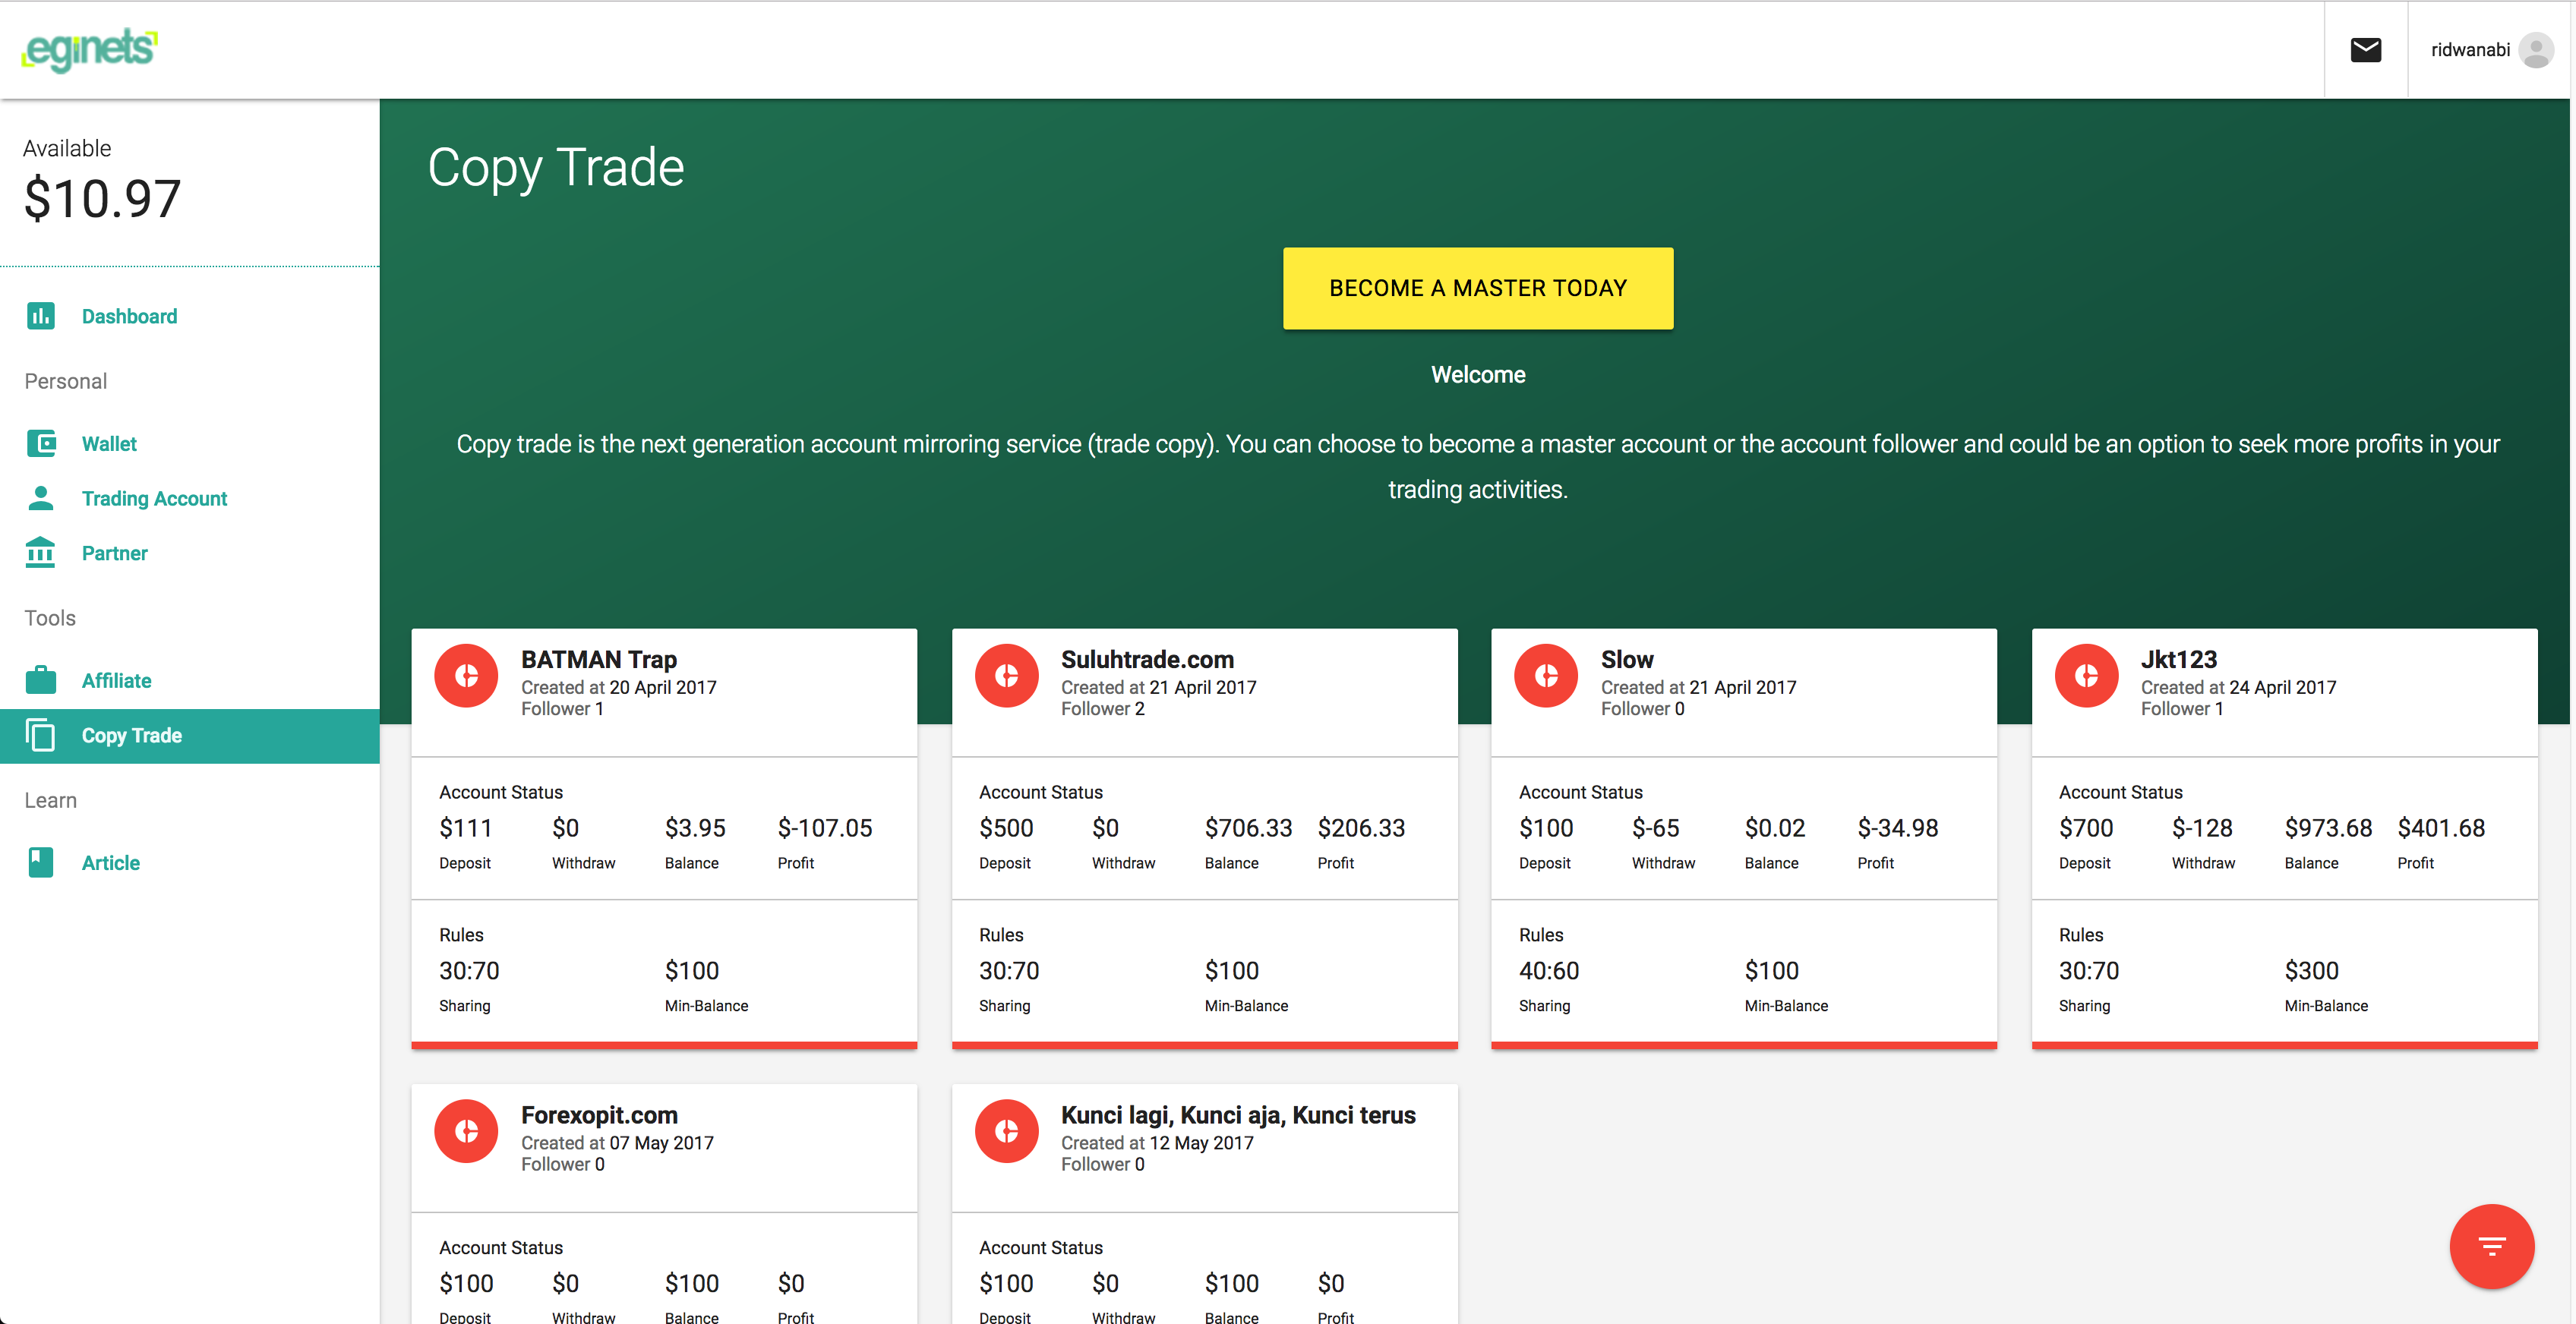Screen dimensions: 2576x1324
Task: Click the Slow card red icon
Action: coord(1546,676)
